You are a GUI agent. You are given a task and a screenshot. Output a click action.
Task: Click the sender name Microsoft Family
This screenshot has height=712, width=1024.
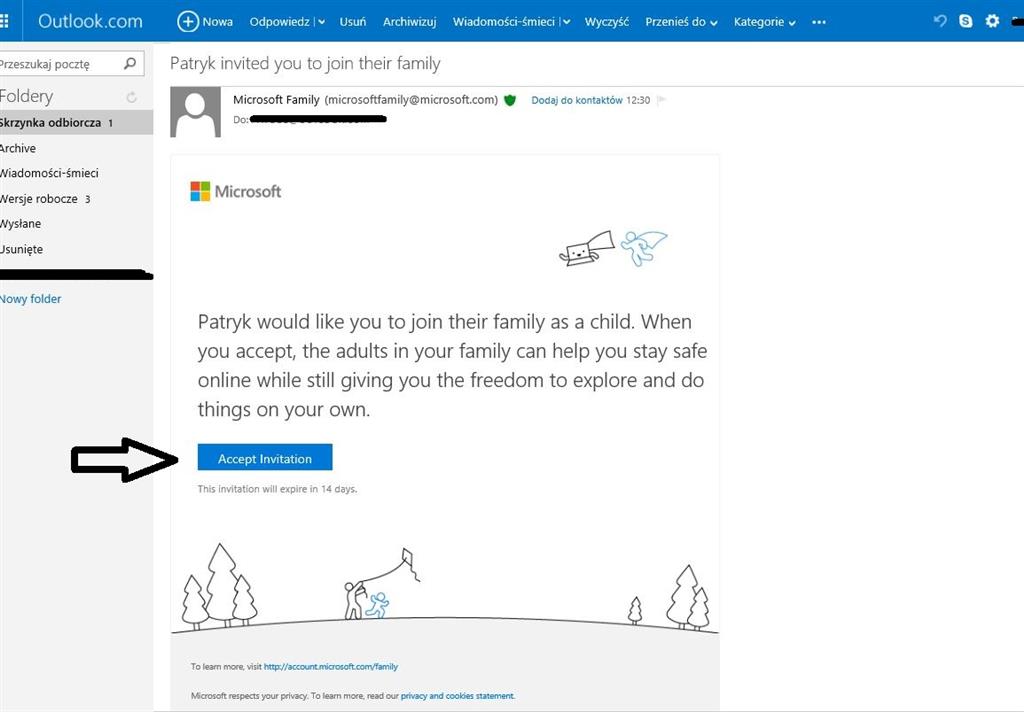point(276,99)
